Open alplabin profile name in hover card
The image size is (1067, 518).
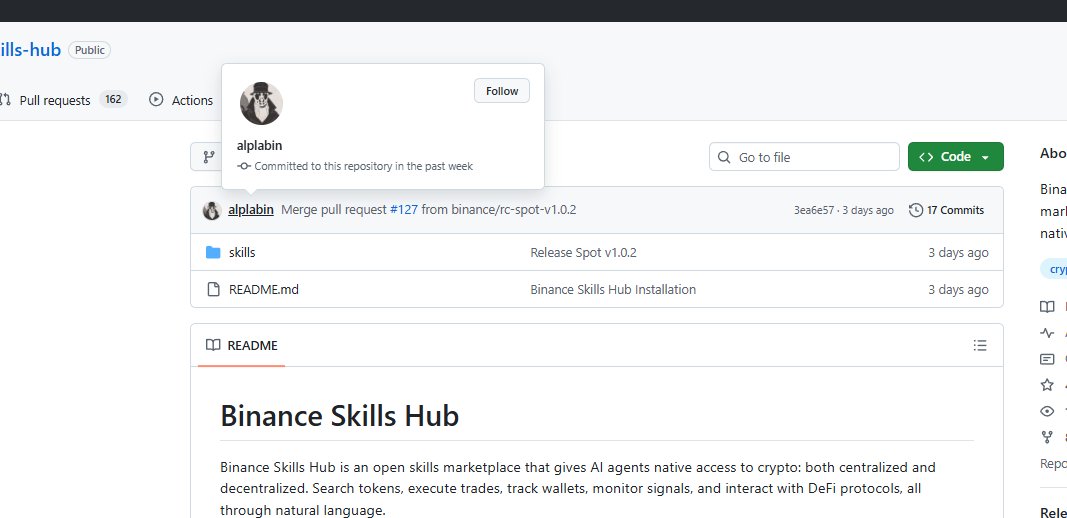tap(259, 146)
